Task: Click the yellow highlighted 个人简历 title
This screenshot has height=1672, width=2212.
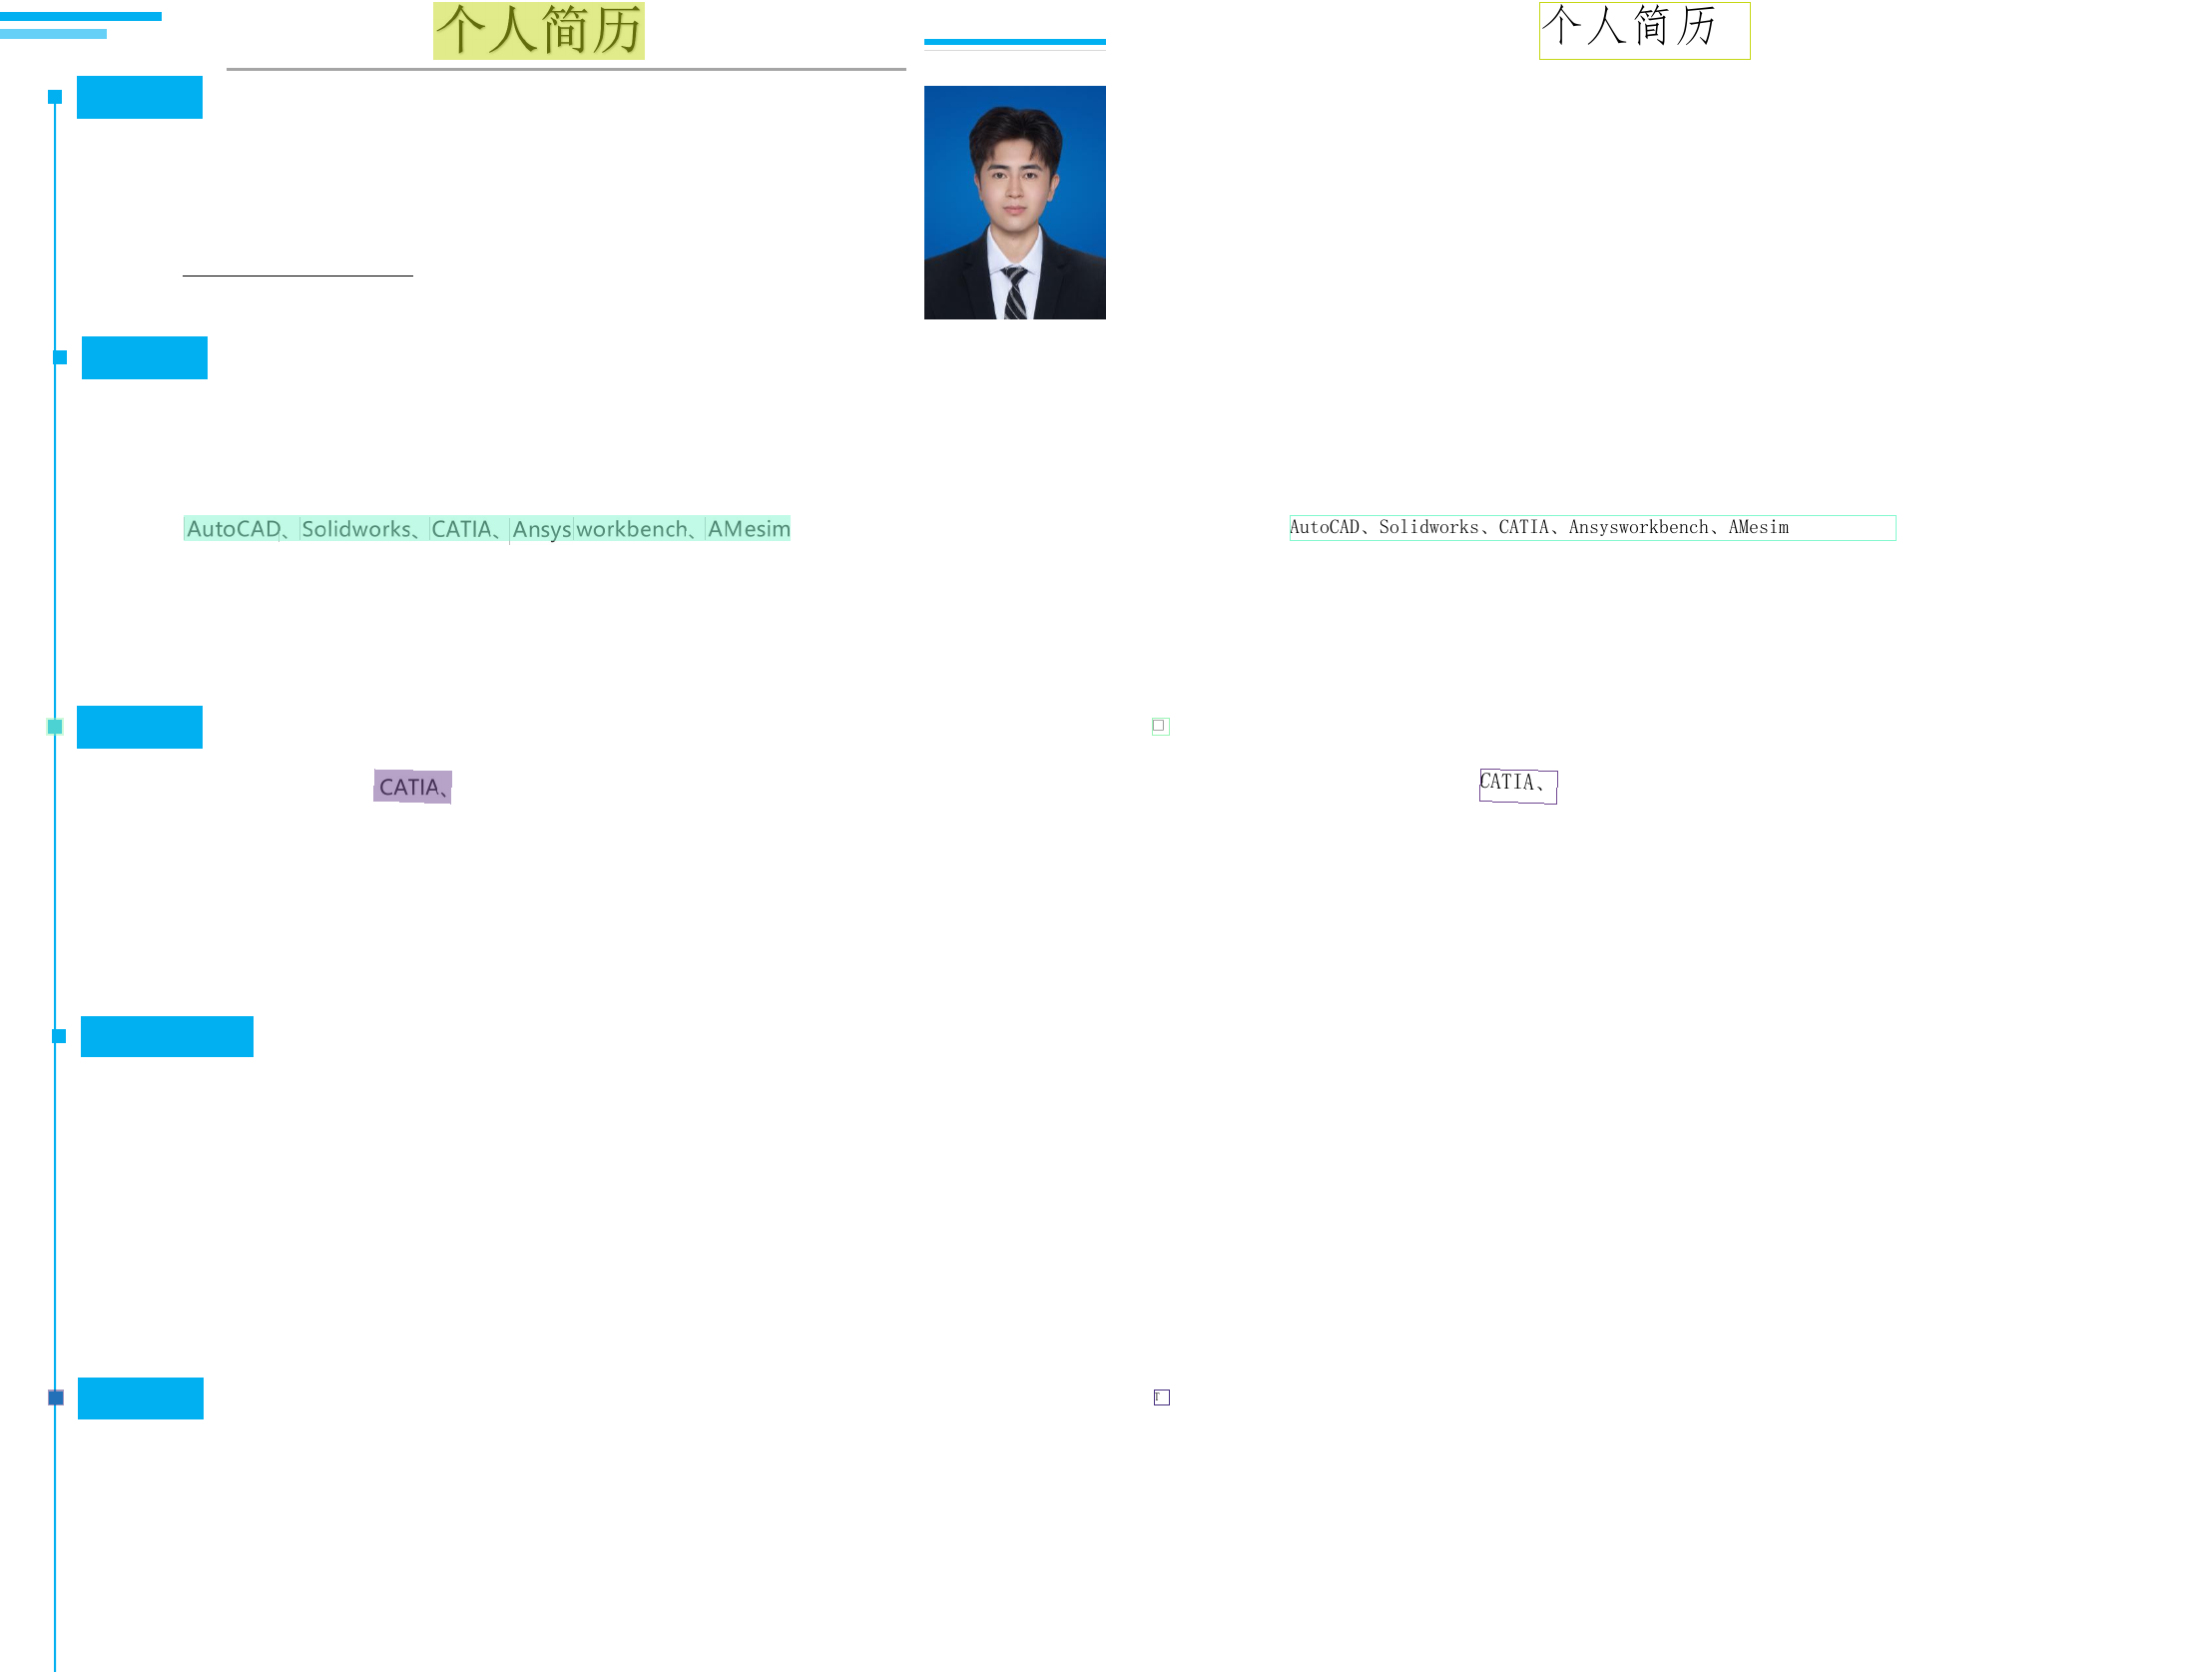Action: [538, 30]
